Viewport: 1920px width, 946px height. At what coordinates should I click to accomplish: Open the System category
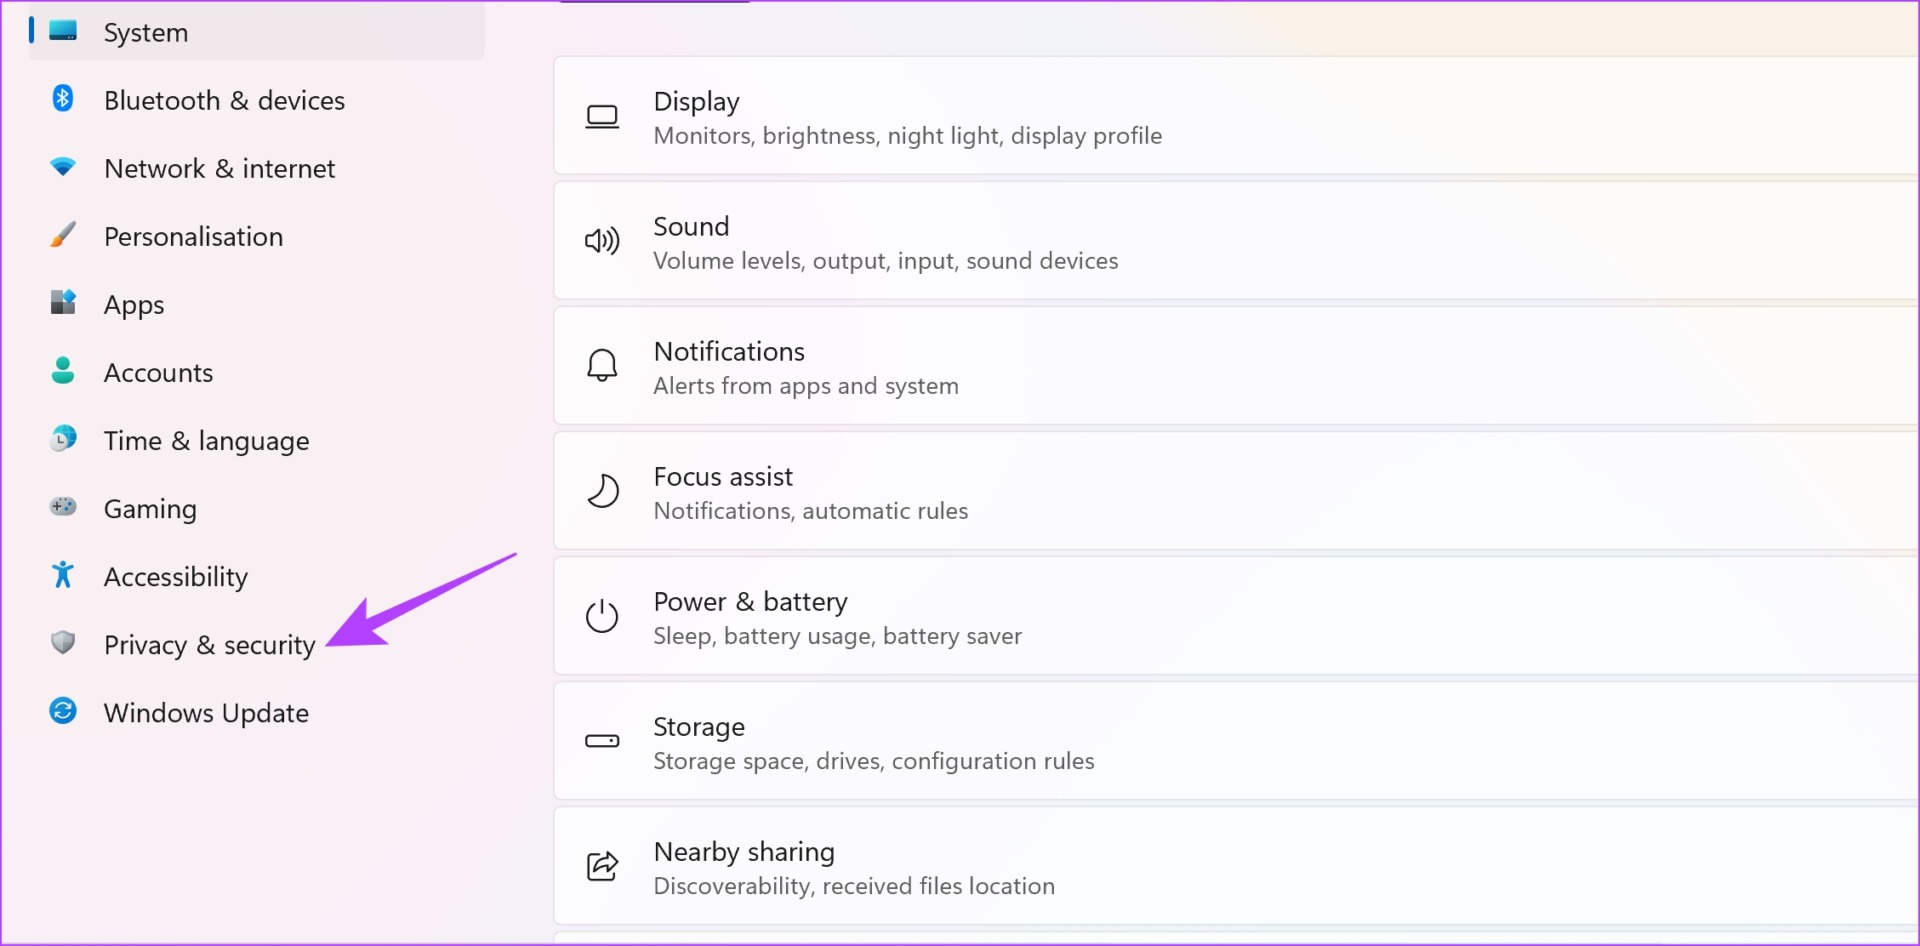[x=257, y=32]
